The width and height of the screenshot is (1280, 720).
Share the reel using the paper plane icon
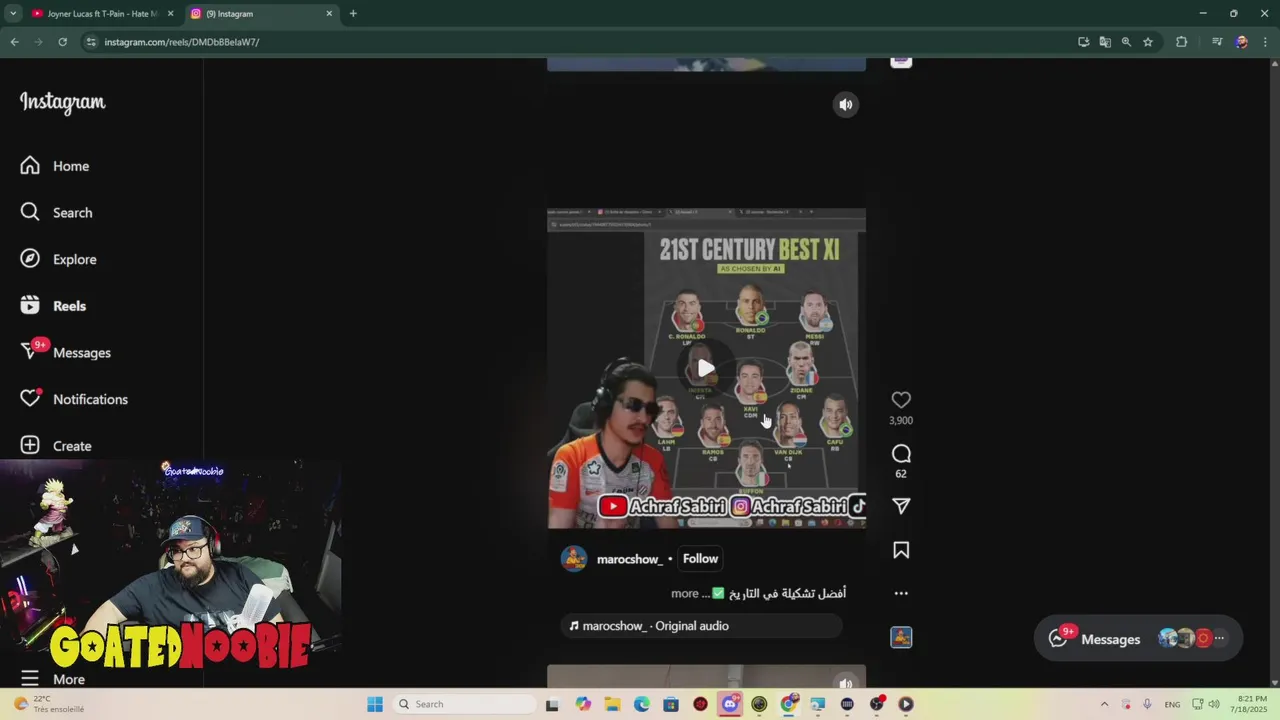coord(901,506)
